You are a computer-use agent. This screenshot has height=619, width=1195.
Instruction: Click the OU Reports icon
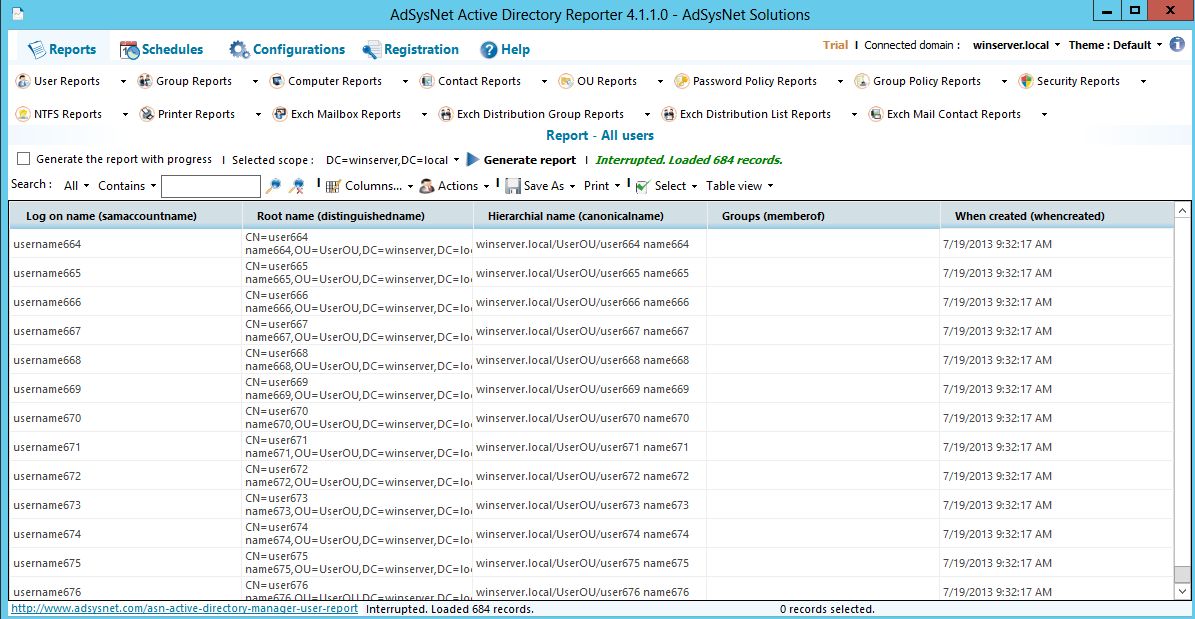tap(565, 81)
